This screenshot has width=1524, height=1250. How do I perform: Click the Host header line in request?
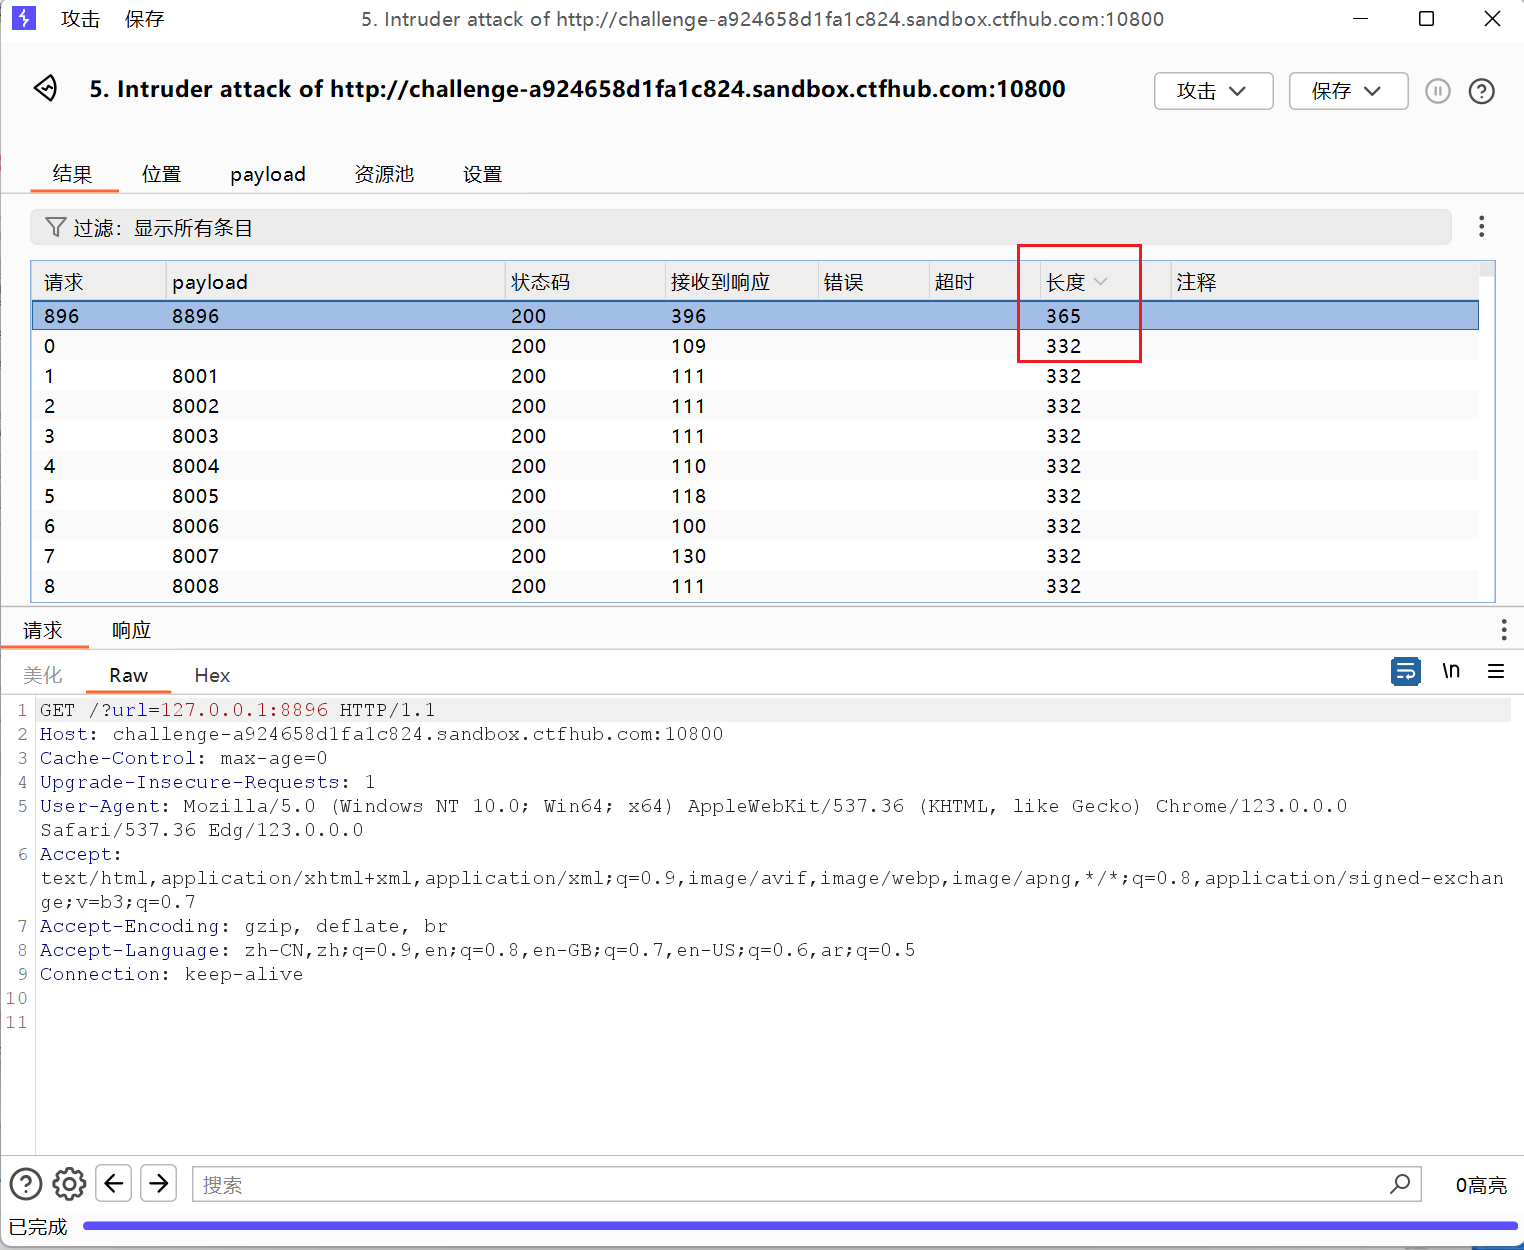coord(381,734)
